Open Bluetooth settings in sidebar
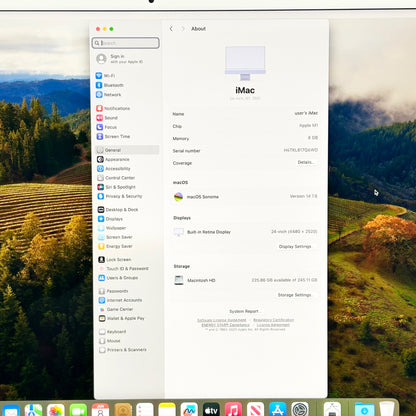This screenshot has height=416, width=416. tap(110, 85)
